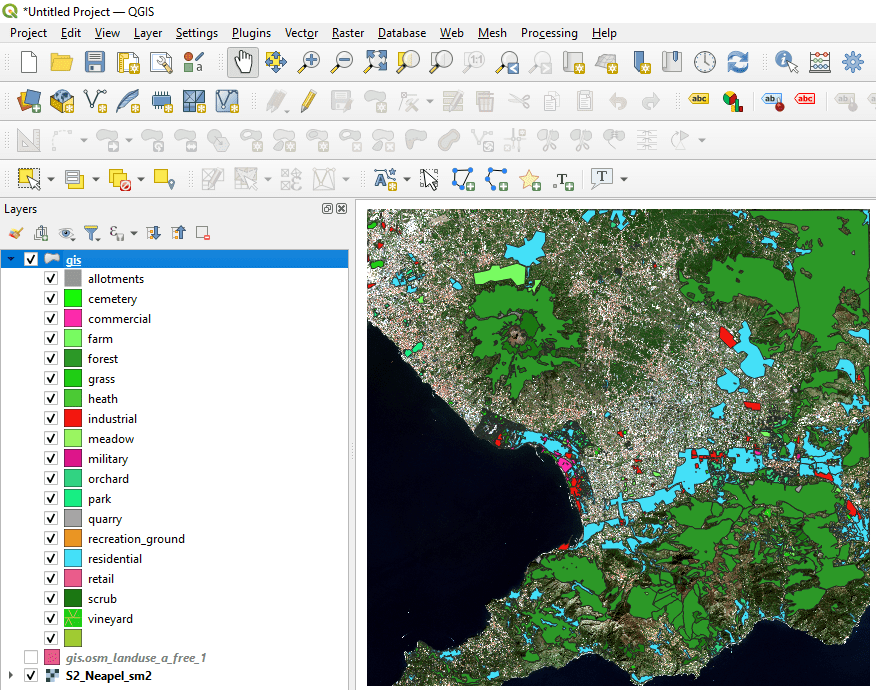Open the legend filter expression dropdown

pyautogui.click(x=133, y=232)
